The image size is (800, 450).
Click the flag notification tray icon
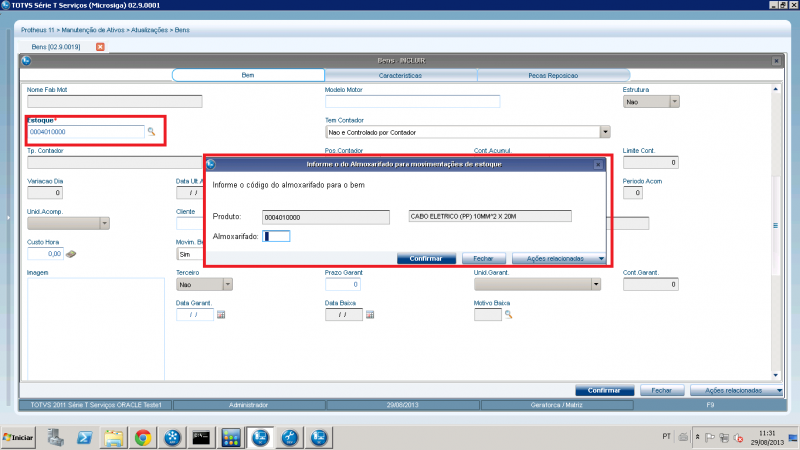point(710,437)
